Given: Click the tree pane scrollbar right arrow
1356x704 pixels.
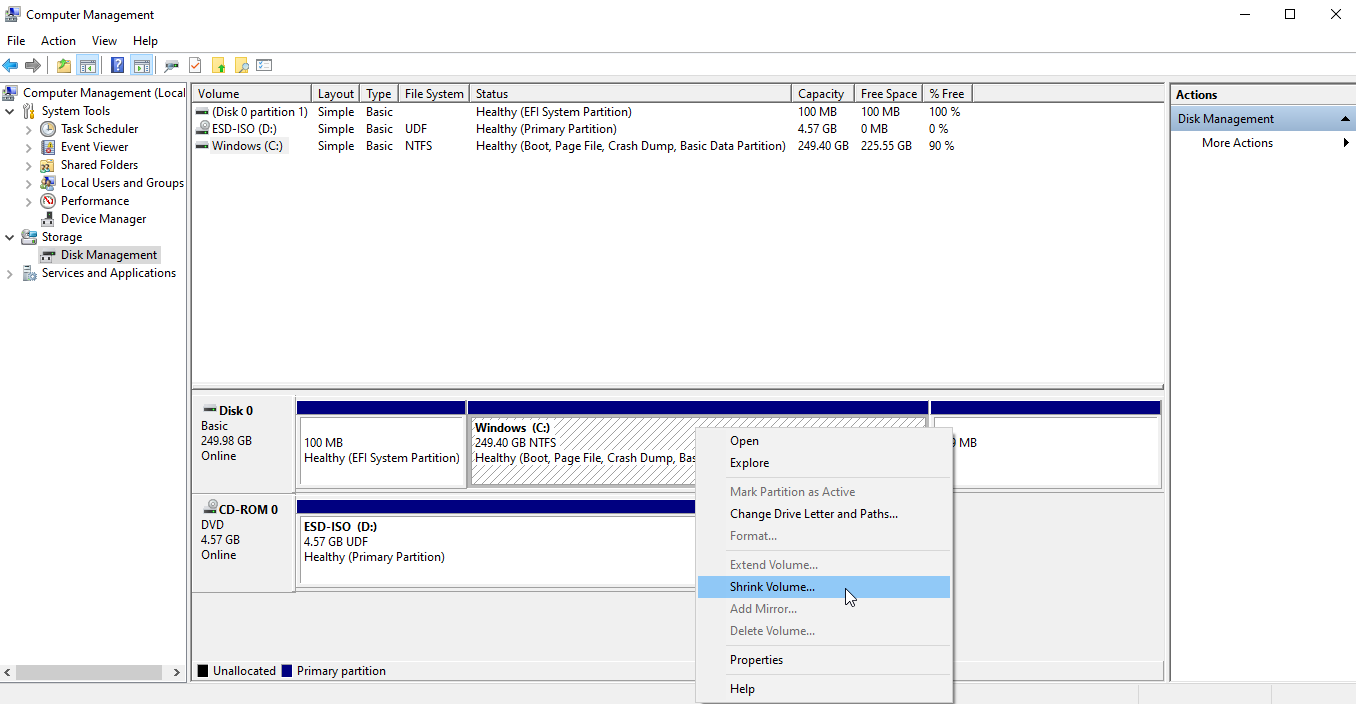Looking at the screenshot, I should tap(177, 673).
